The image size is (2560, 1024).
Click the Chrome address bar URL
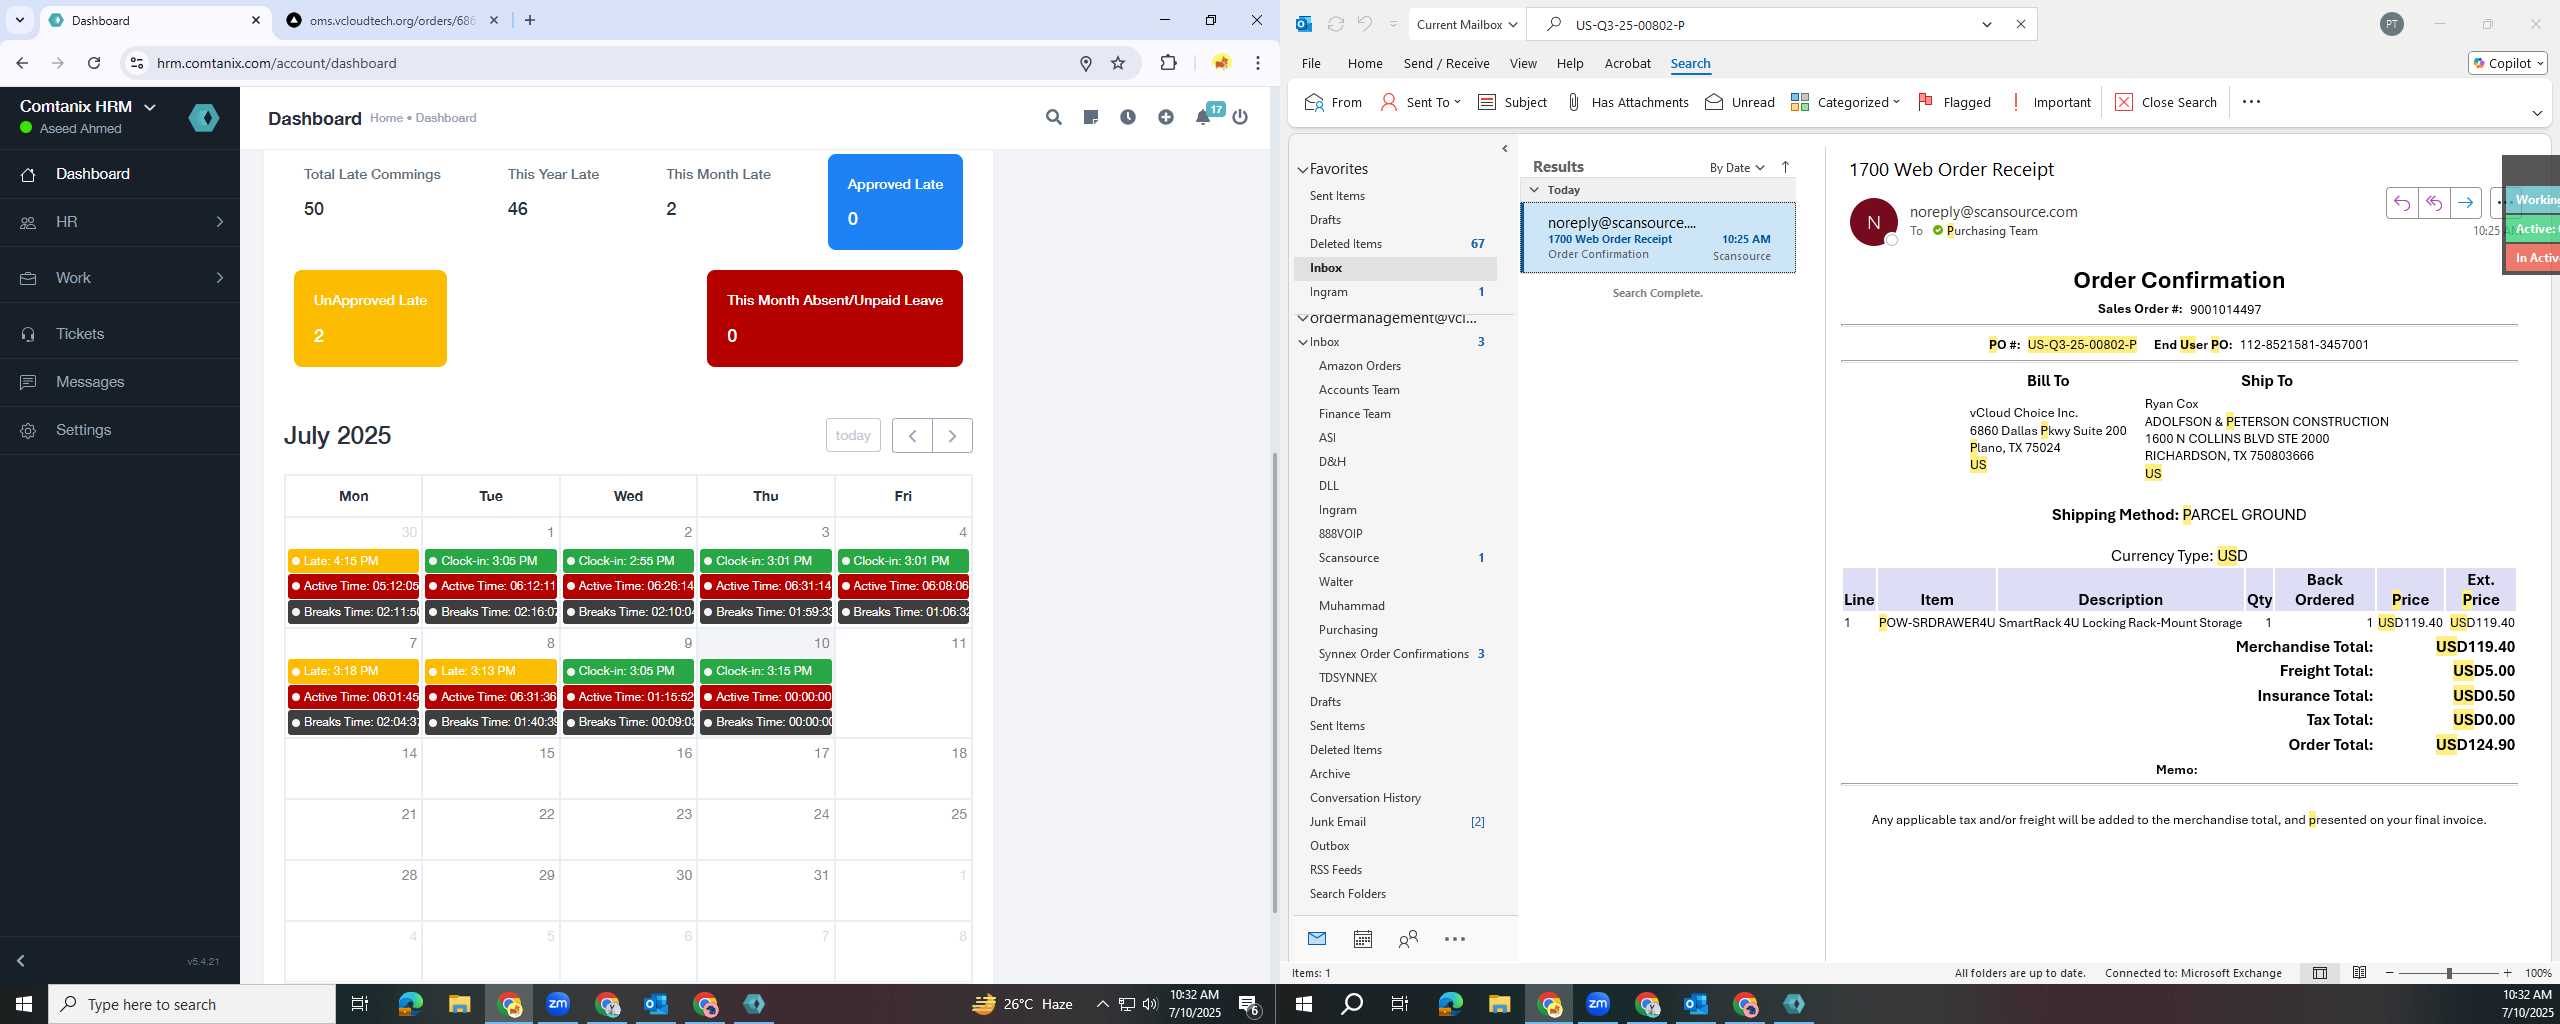(x=276, y=63)
